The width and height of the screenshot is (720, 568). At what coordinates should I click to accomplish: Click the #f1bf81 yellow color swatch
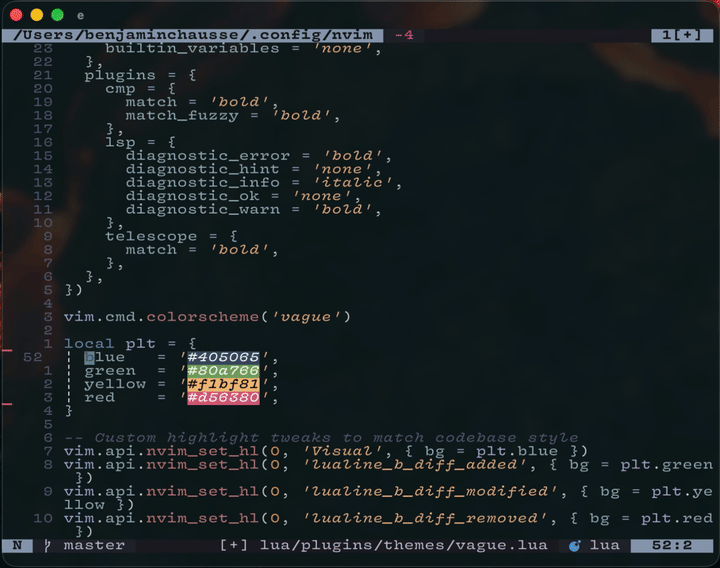pyautogui.click(x=223, y=384)
